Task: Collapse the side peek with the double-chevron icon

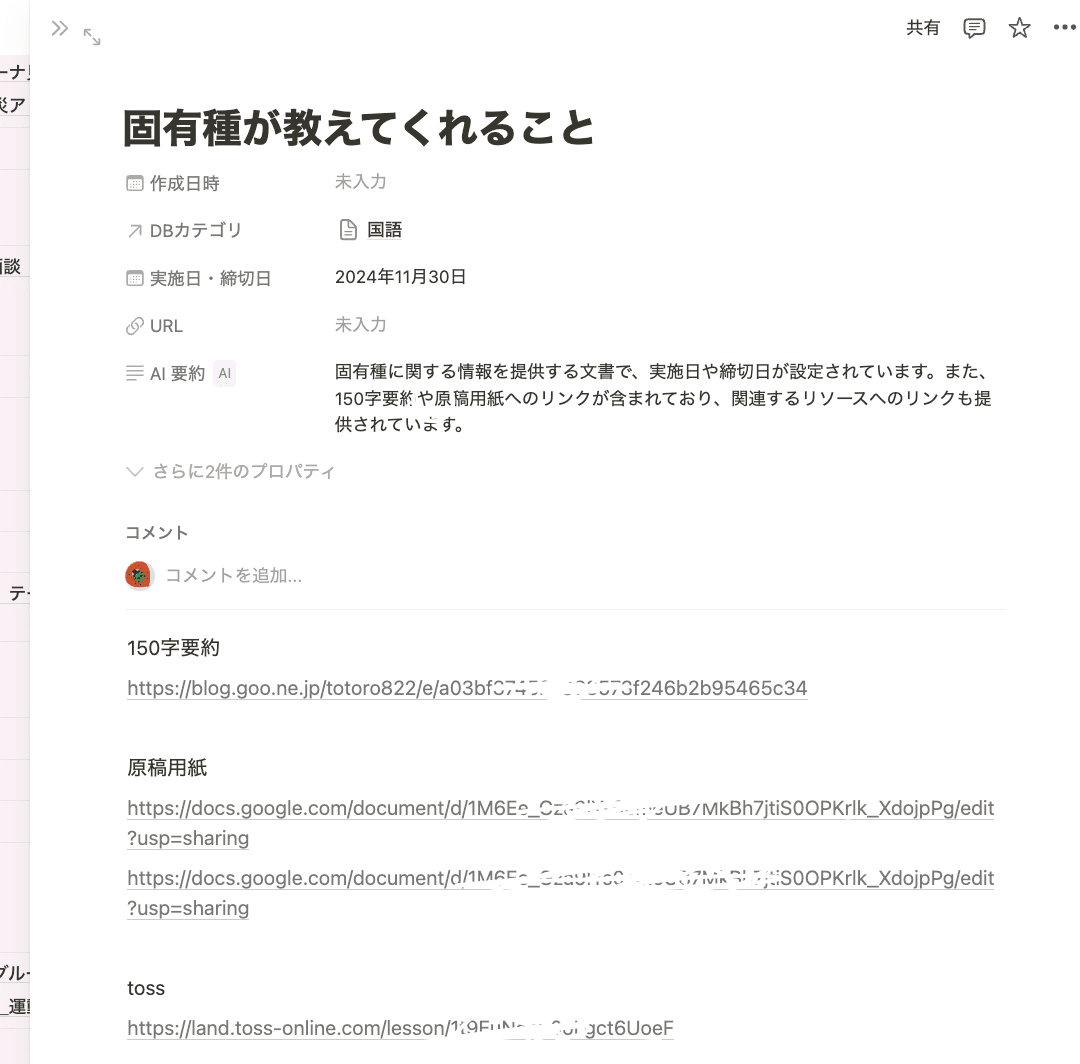Action: (60, 28)
